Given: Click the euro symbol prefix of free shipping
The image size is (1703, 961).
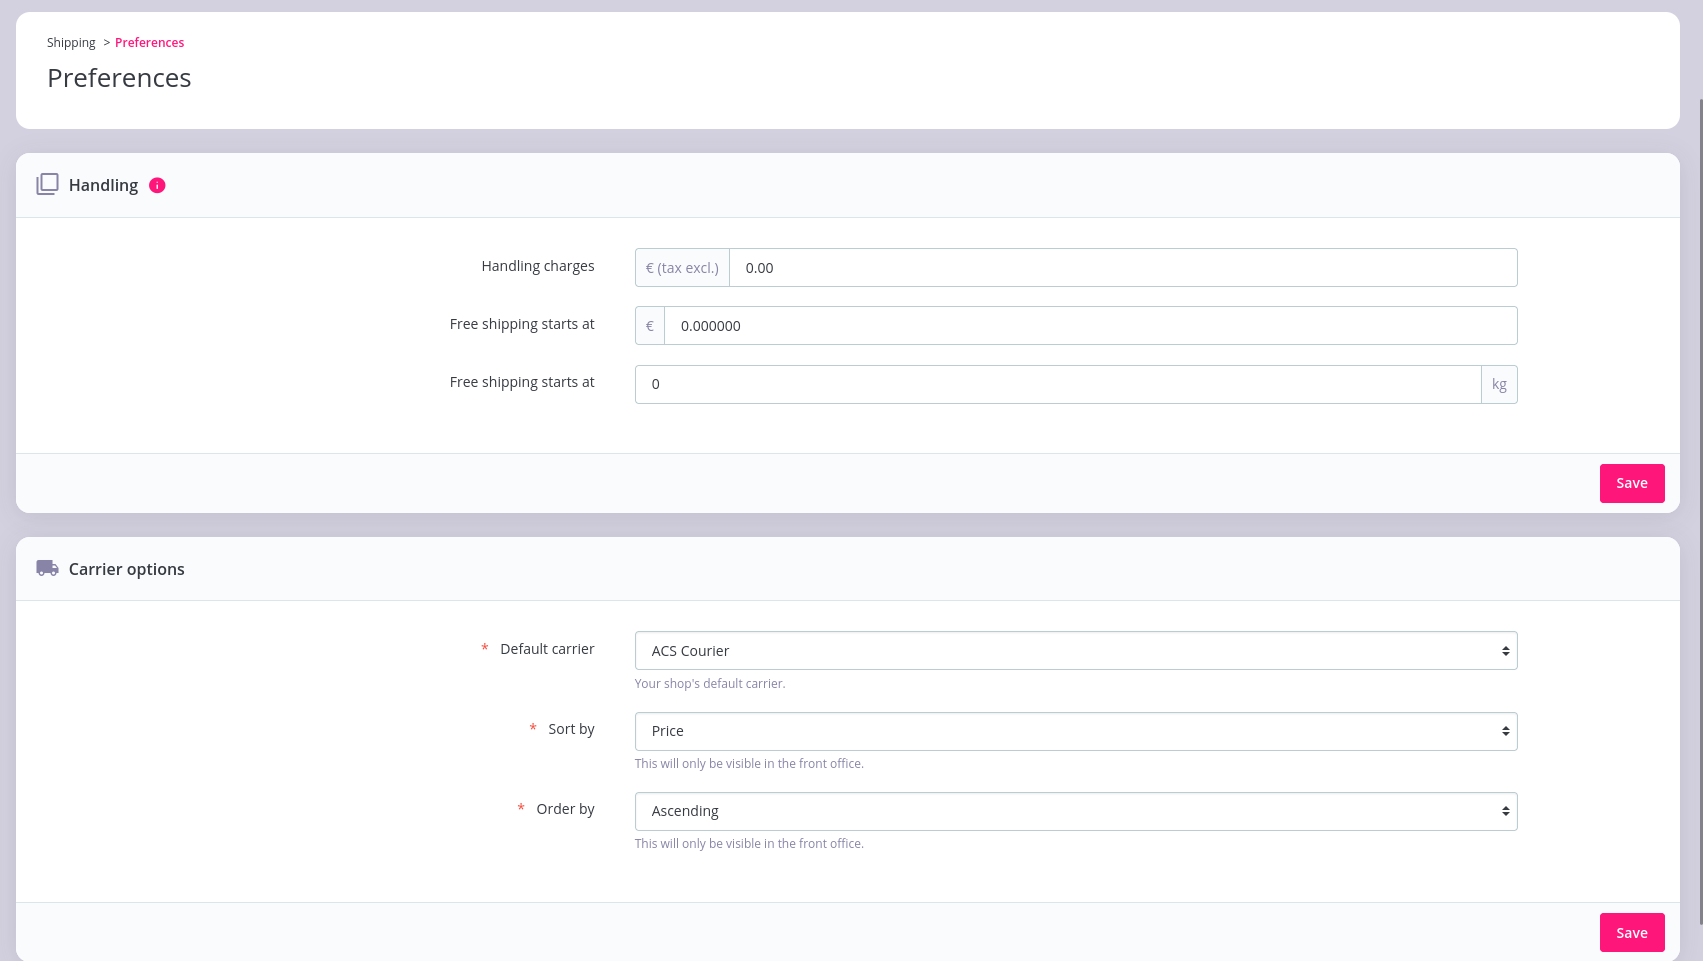Looking at the screenshot, I should 650,325.
